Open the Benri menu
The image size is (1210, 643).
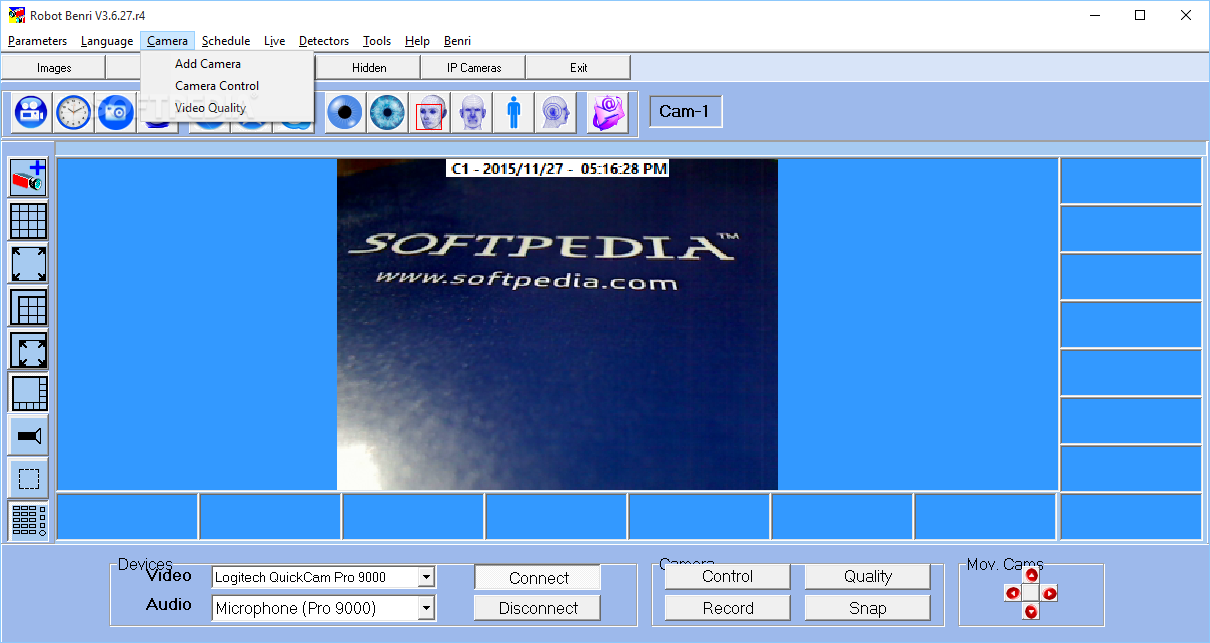[x=457, y=41]
